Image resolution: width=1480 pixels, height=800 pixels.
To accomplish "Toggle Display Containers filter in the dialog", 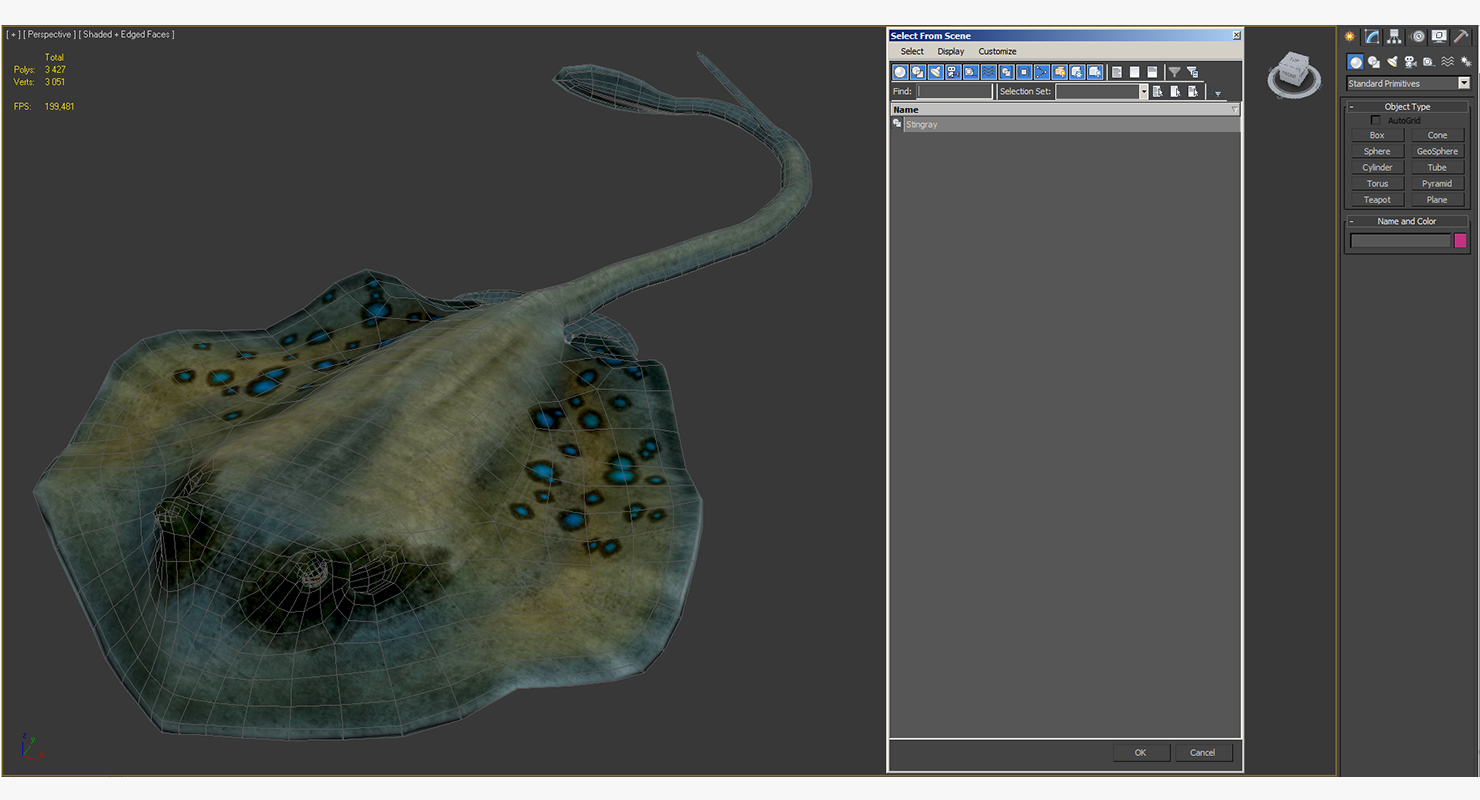I will pos(1060,72).
